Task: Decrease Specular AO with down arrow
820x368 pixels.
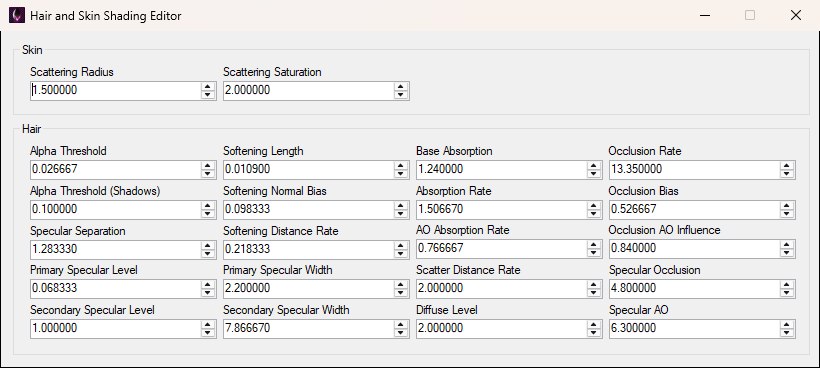Action: tap(787, 334)
